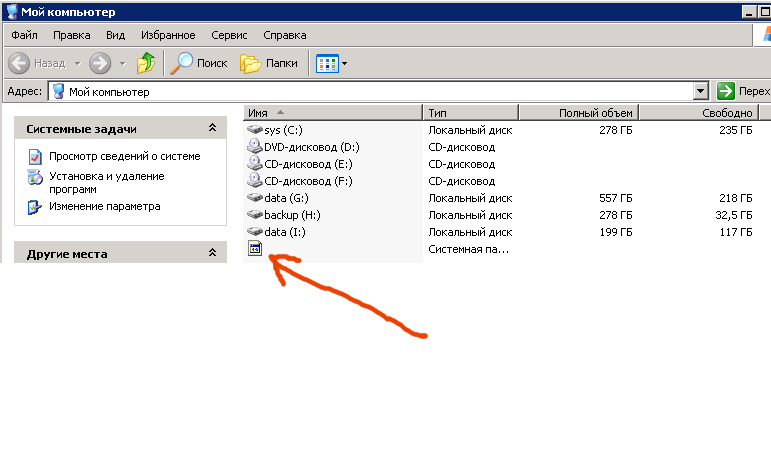This screenshot has width=771, height=450.
Task: Select the unnamed system folder icon
Action: 255,249
